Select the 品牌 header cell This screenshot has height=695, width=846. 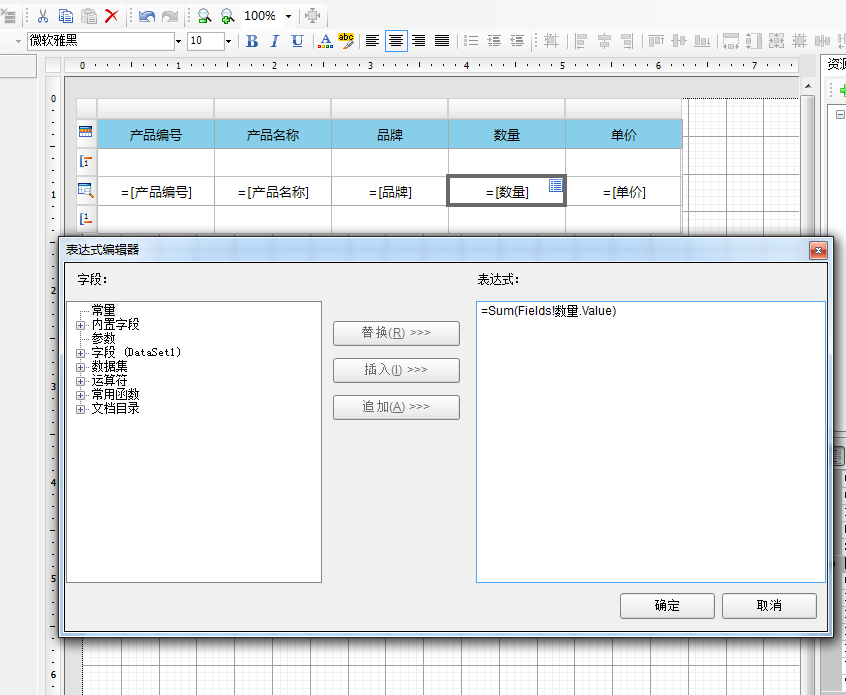390,134
